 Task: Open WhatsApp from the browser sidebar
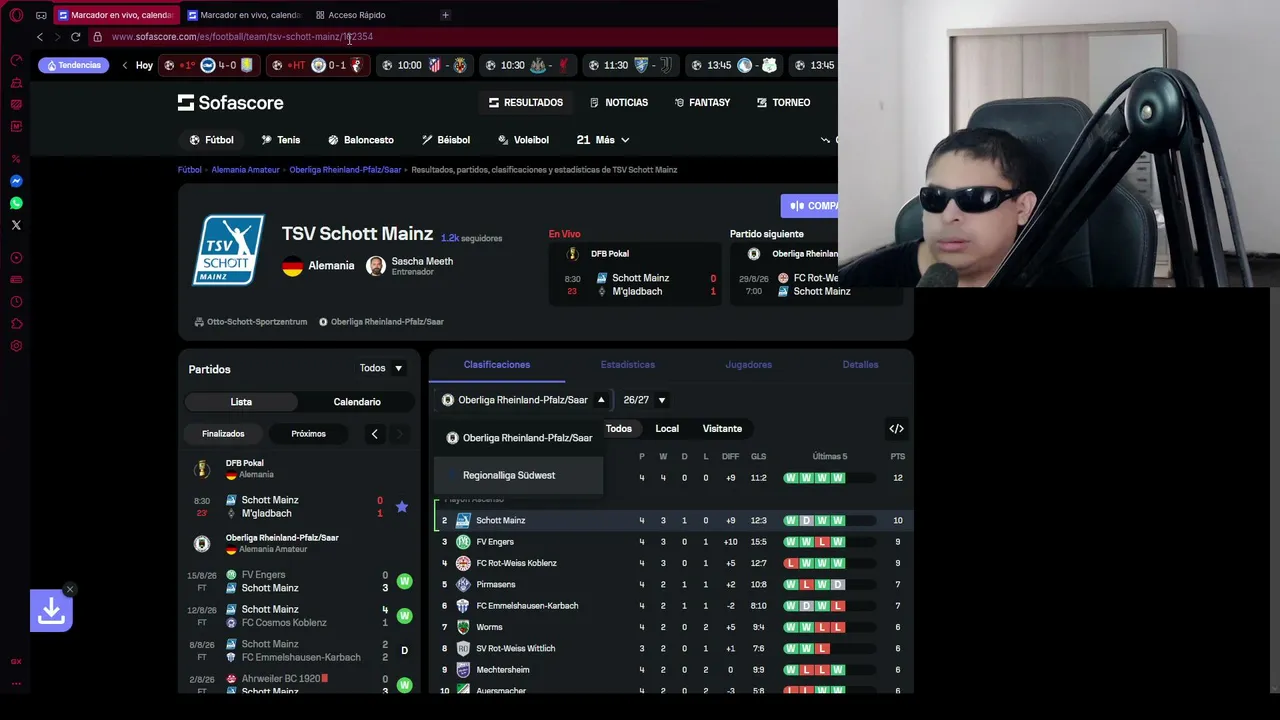coord(16,203)
